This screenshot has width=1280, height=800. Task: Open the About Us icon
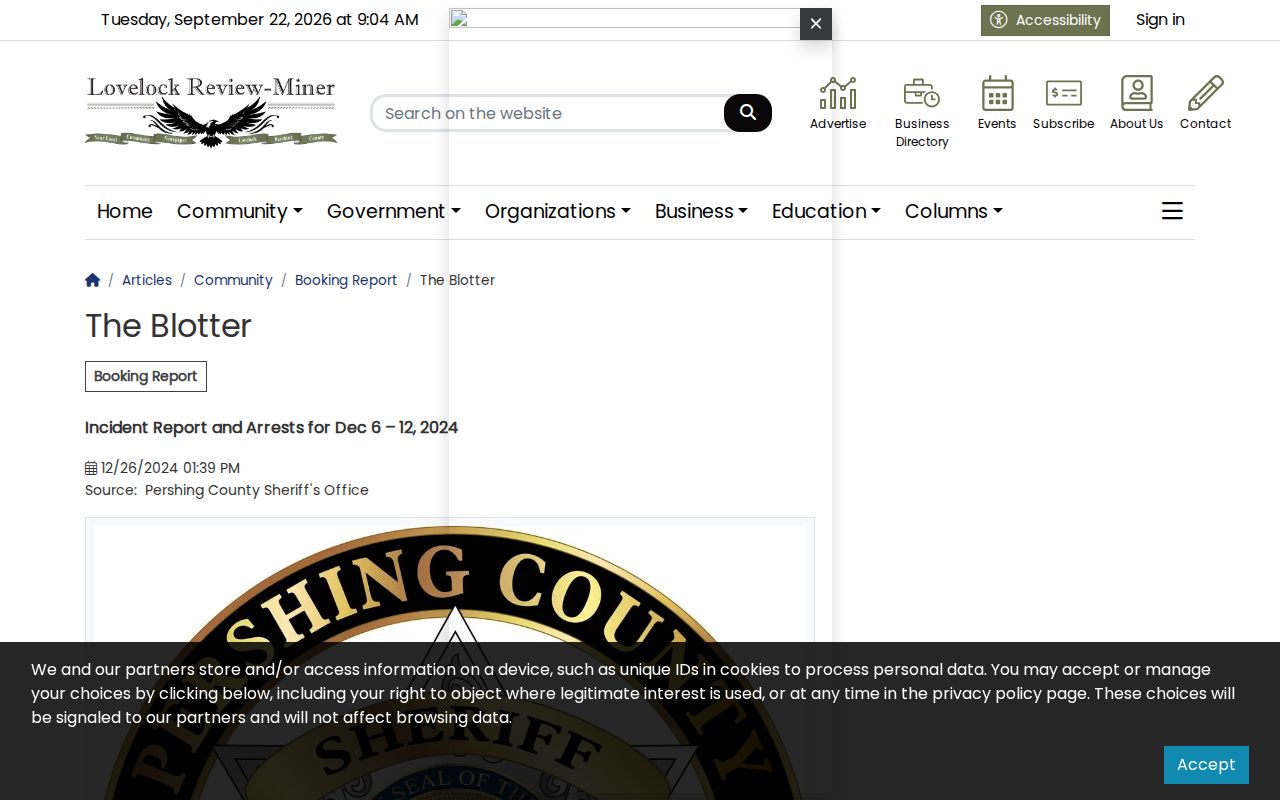tap(1136, 93)
